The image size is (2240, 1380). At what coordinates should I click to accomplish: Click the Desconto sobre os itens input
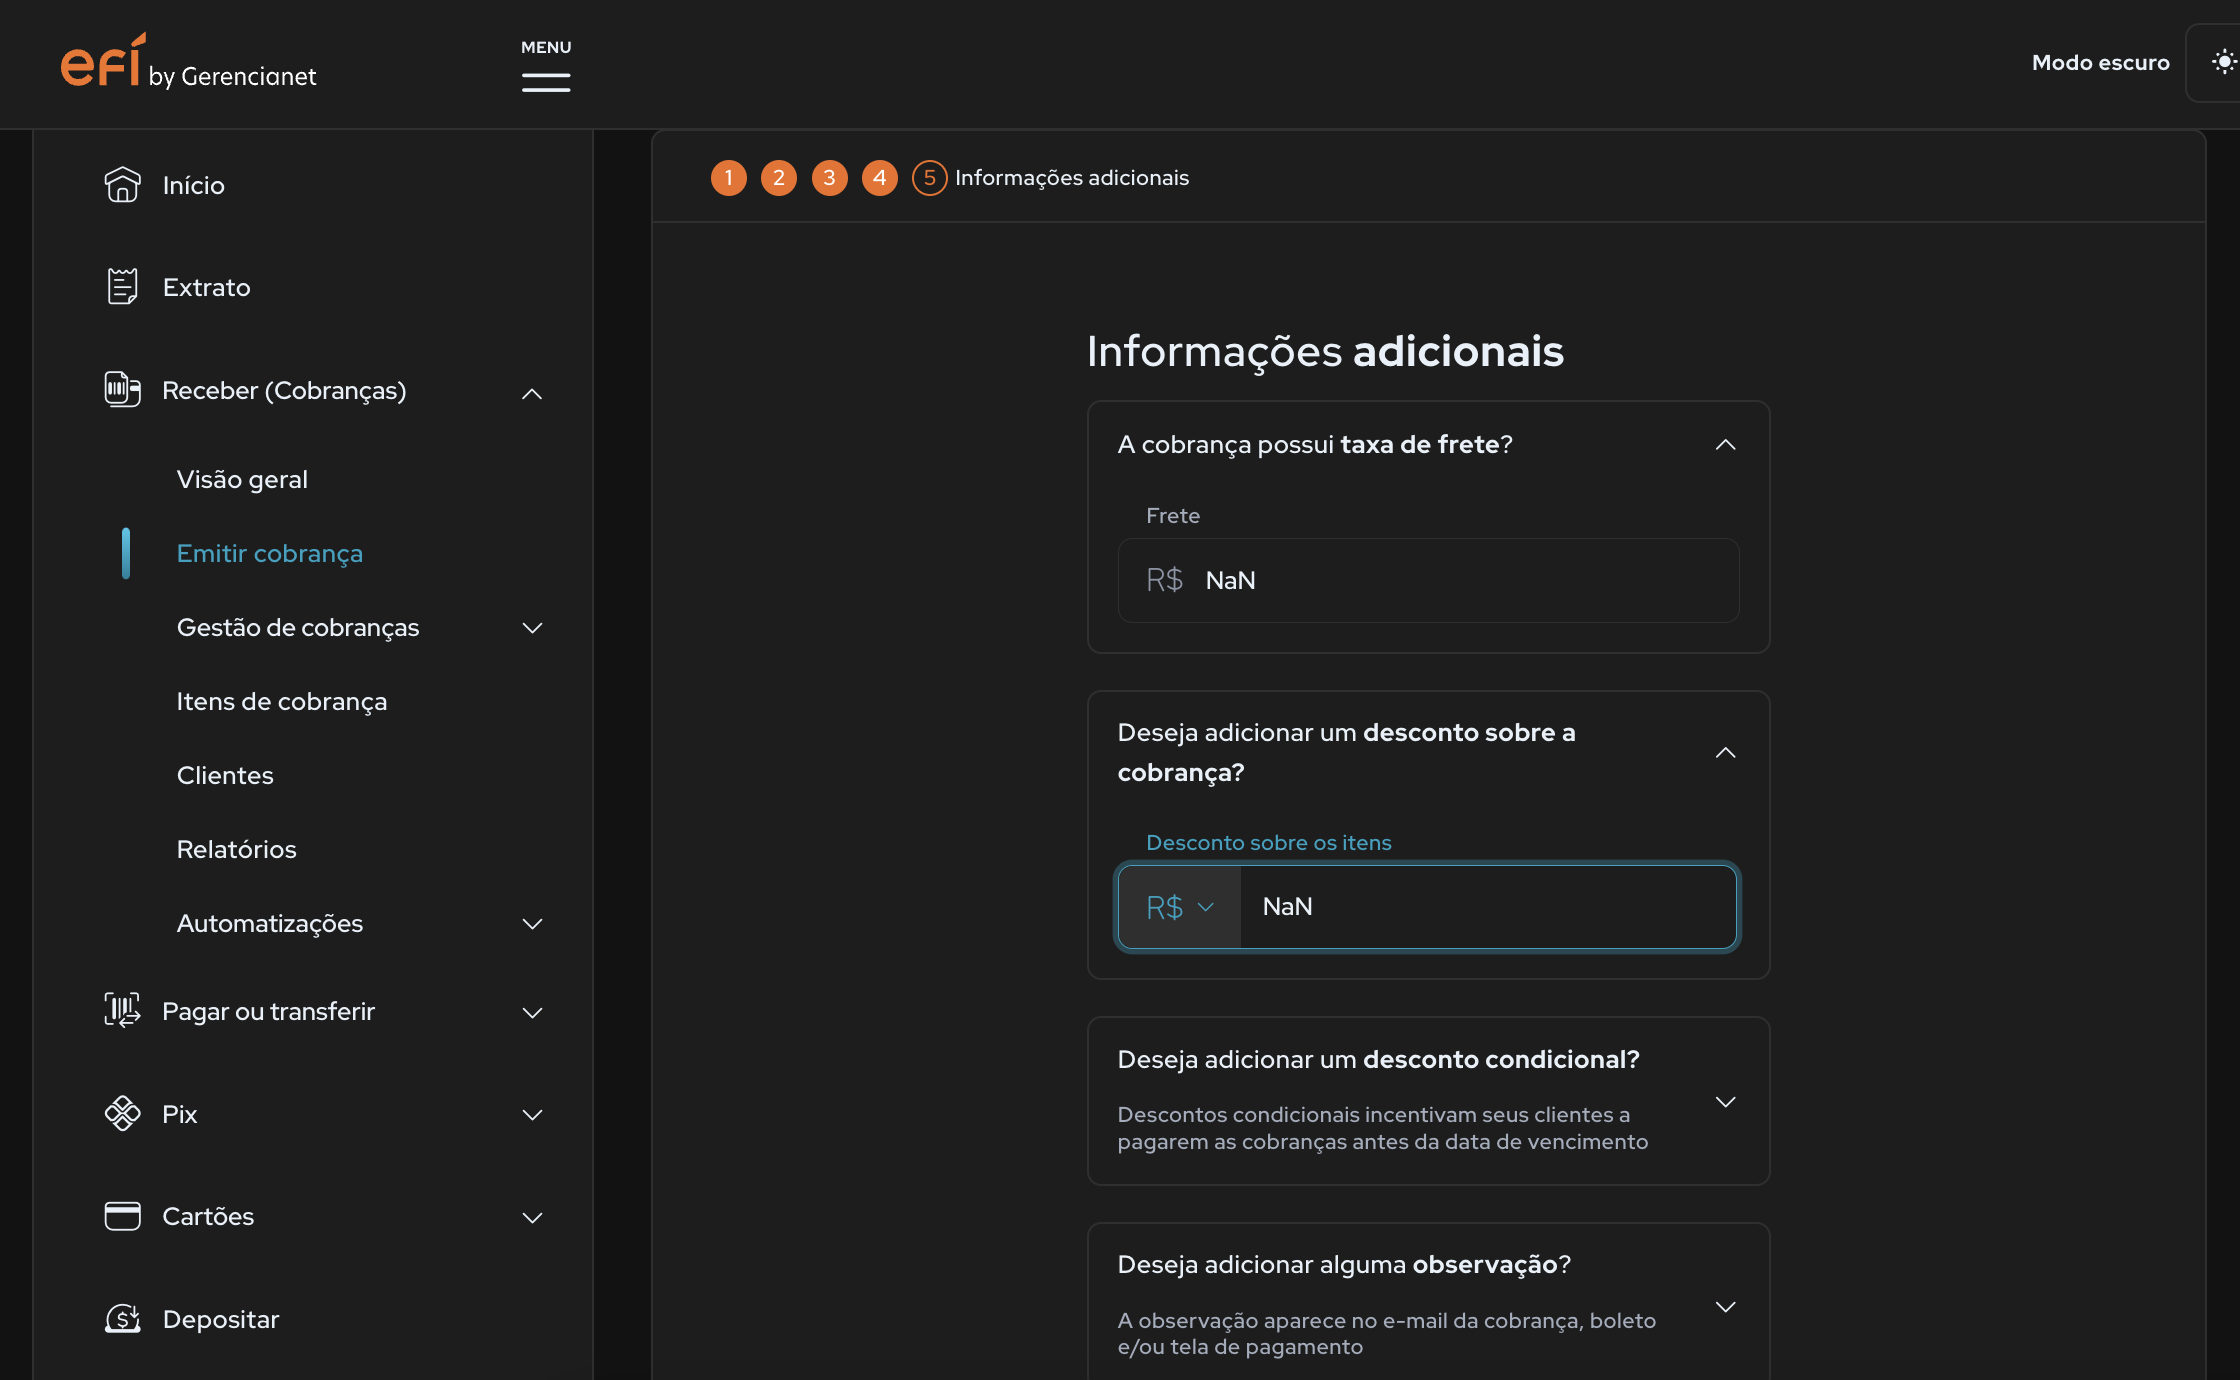pyautogui.click(x=1488, y=907)
